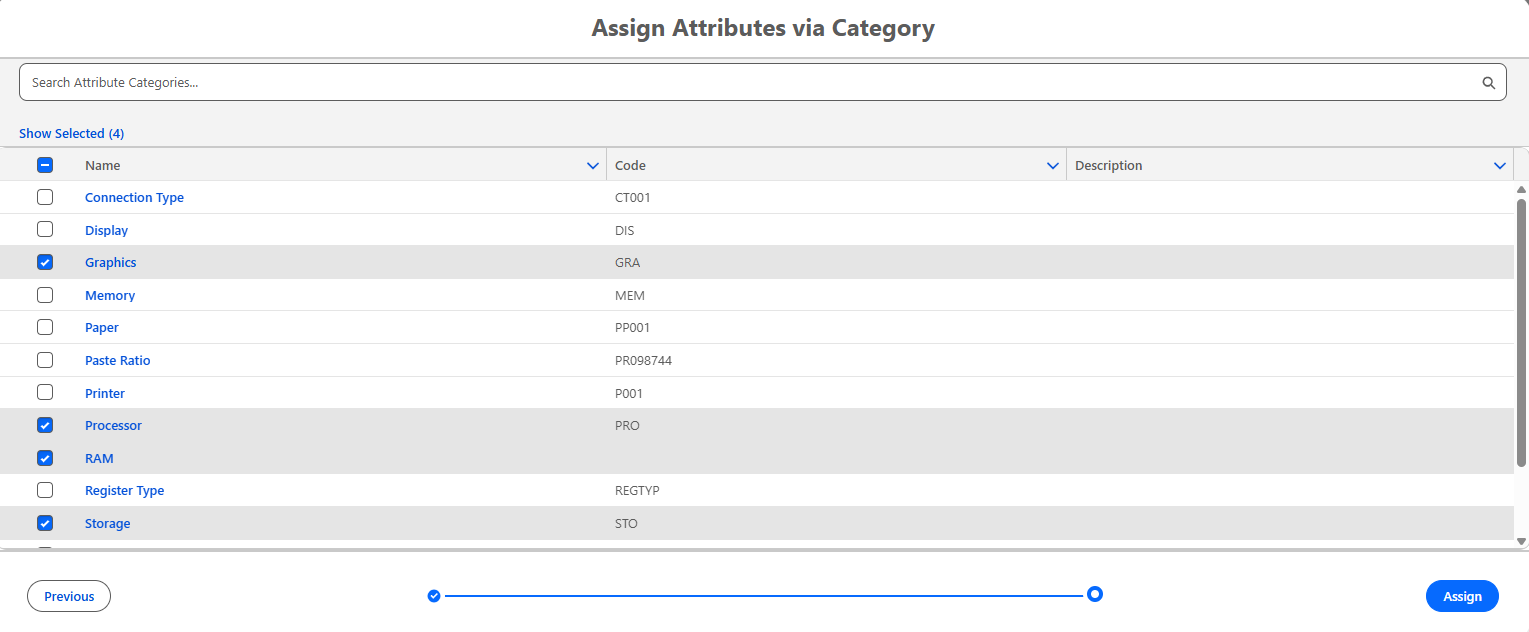Click the Show Selected (4) link
This screenshot has width=1529, height=632.
point(72,133)
